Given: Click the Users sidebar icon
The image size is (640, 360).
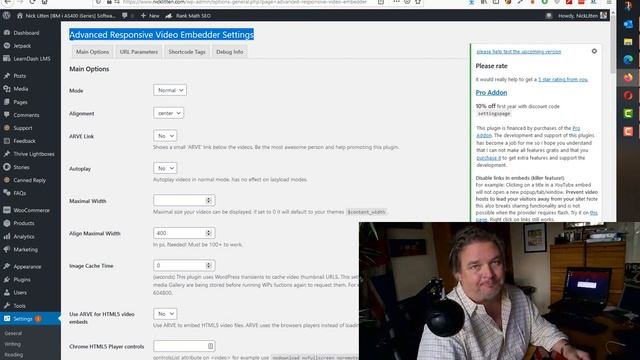Looking at the screenshot, I should pyautogui.click(x=7, y=293).
